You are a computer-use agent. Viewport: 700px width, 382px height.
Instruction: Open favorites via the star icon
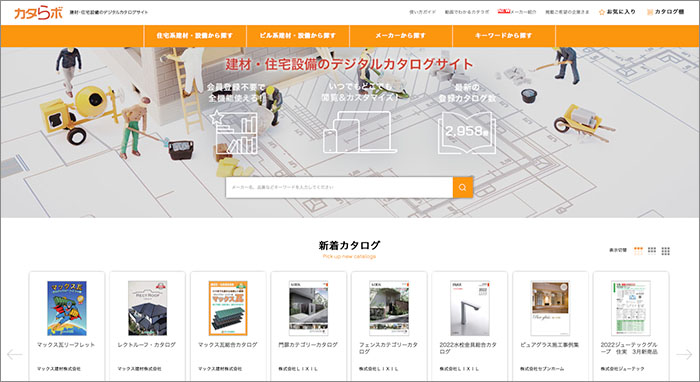click(x=601, y=12)
